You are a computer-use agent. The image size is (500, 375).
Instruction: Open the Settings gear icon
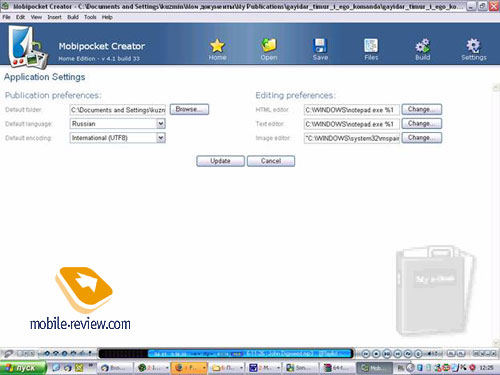tap(474, 46)
